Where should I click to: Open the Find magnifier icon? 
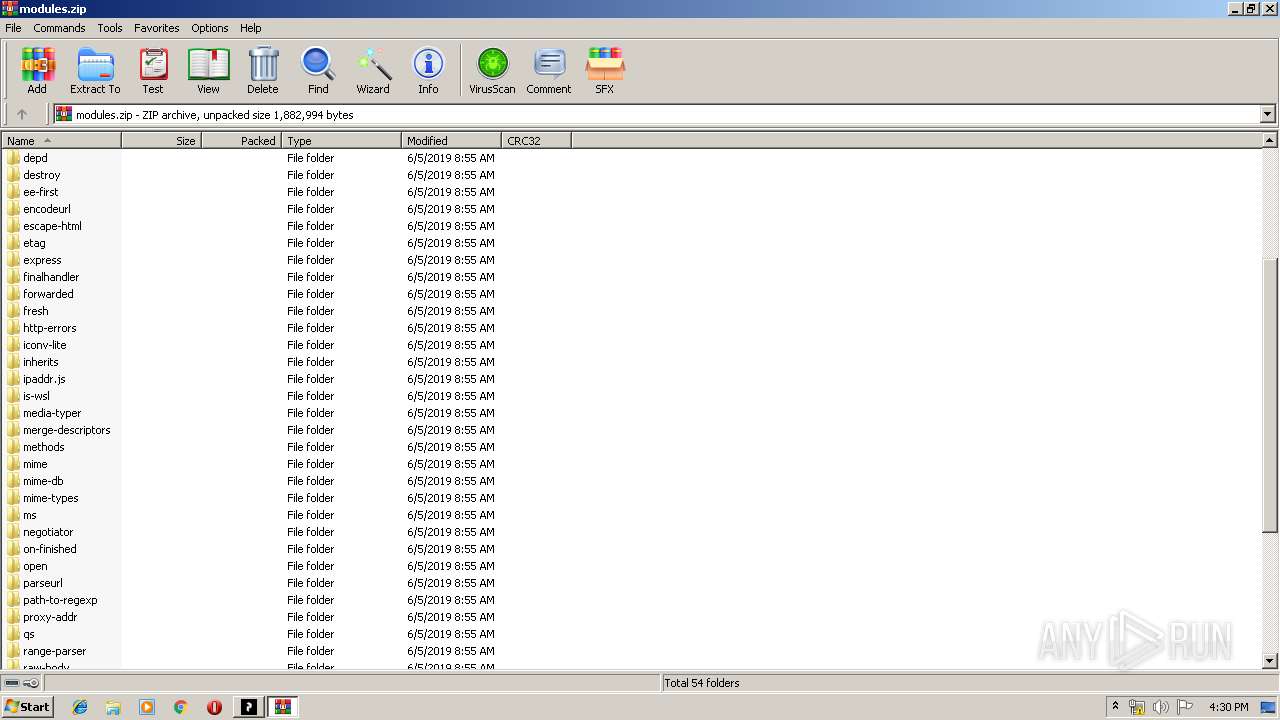(318, 71)
